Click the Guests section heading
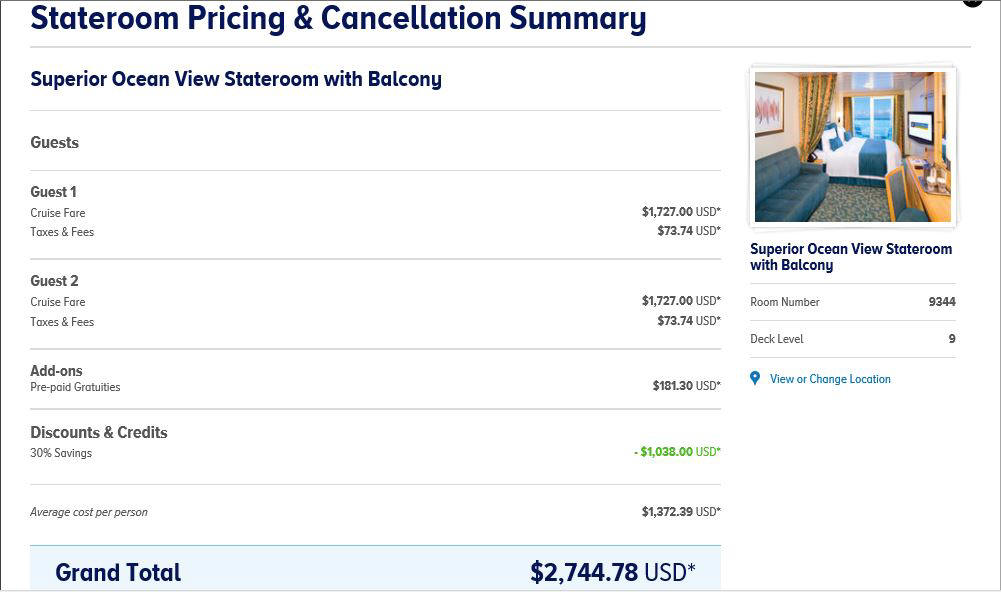Image resolution: width=1001 pixels, height=592 pixels. tap(54, 142)
